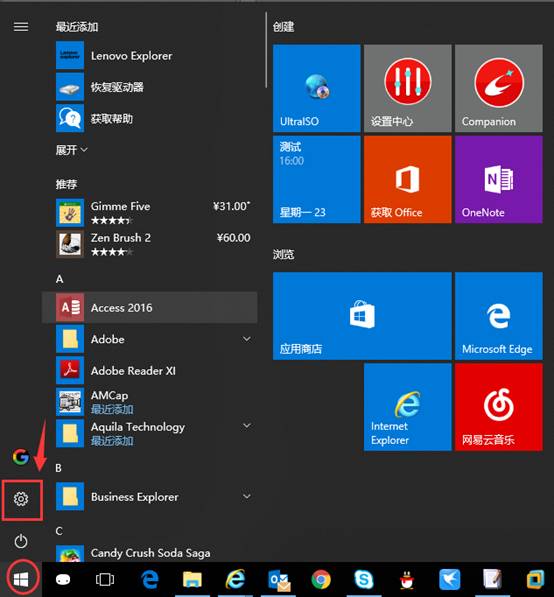
Task: Click the 推荐 section header
Action: [x=66, y=184]
